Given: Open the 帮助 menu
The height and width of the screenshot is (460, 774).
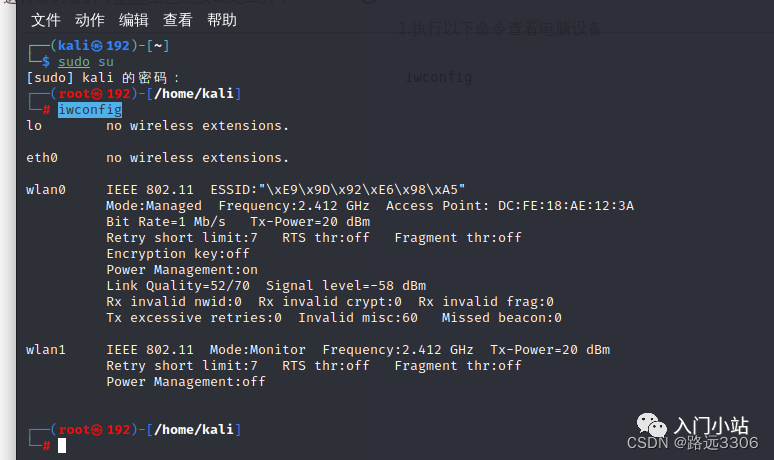Looking at the screenshot, I should pyautogui.click(x=222, y=20).
